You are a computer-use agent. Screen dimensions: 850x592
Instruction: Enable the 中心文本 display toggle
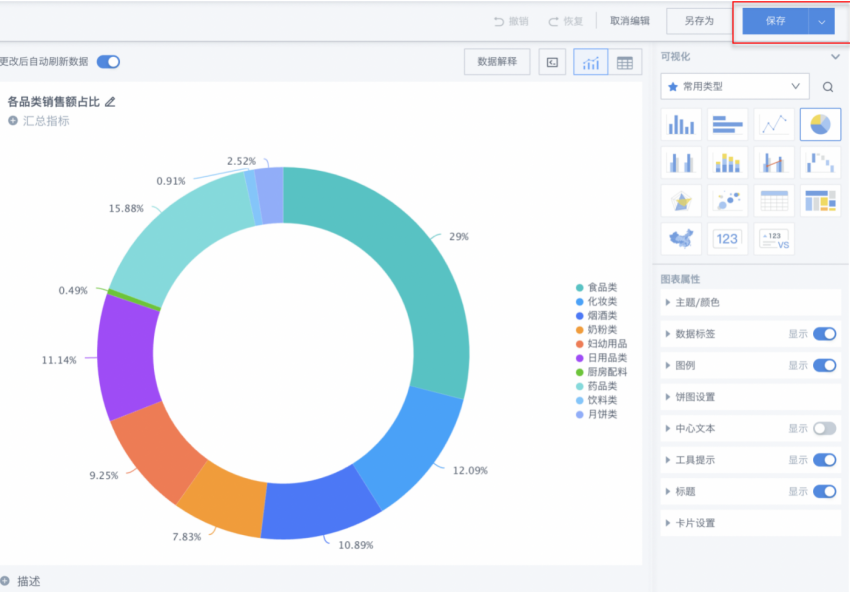tap(824, 428)
